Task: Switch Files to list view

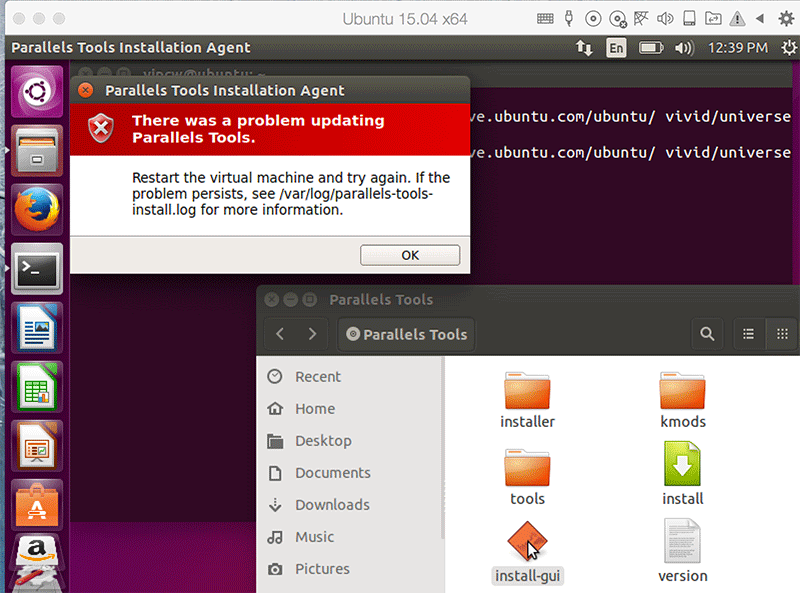Action: [x=748, y=334]
